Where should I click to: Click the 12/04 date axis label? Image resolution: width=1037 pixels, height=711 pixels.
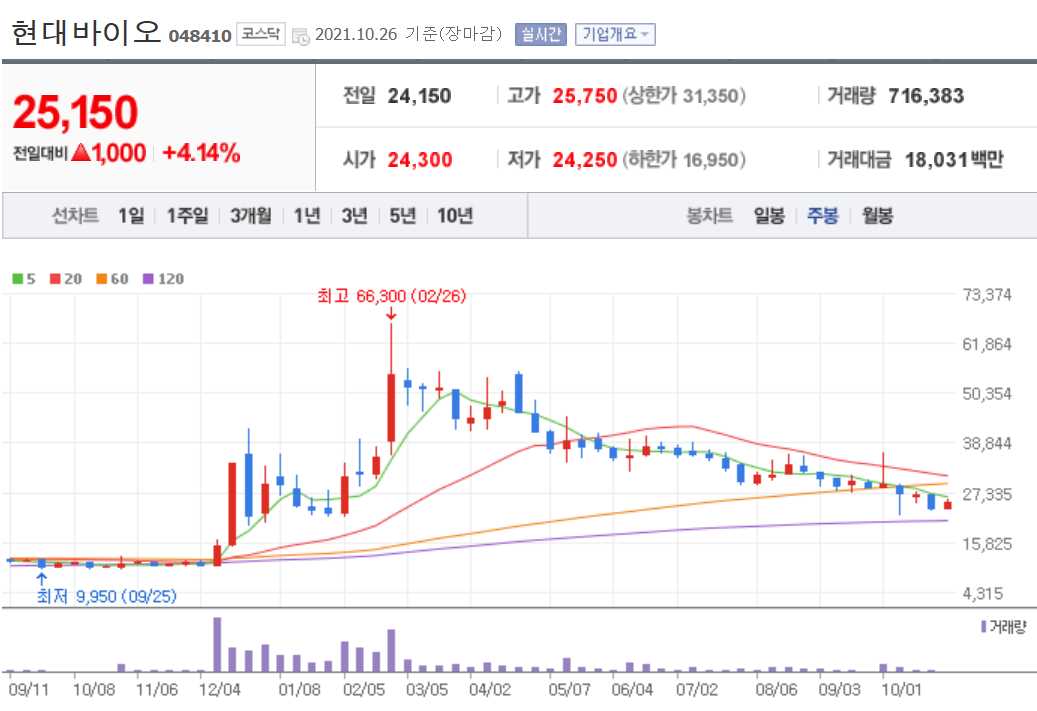point(220,690)
